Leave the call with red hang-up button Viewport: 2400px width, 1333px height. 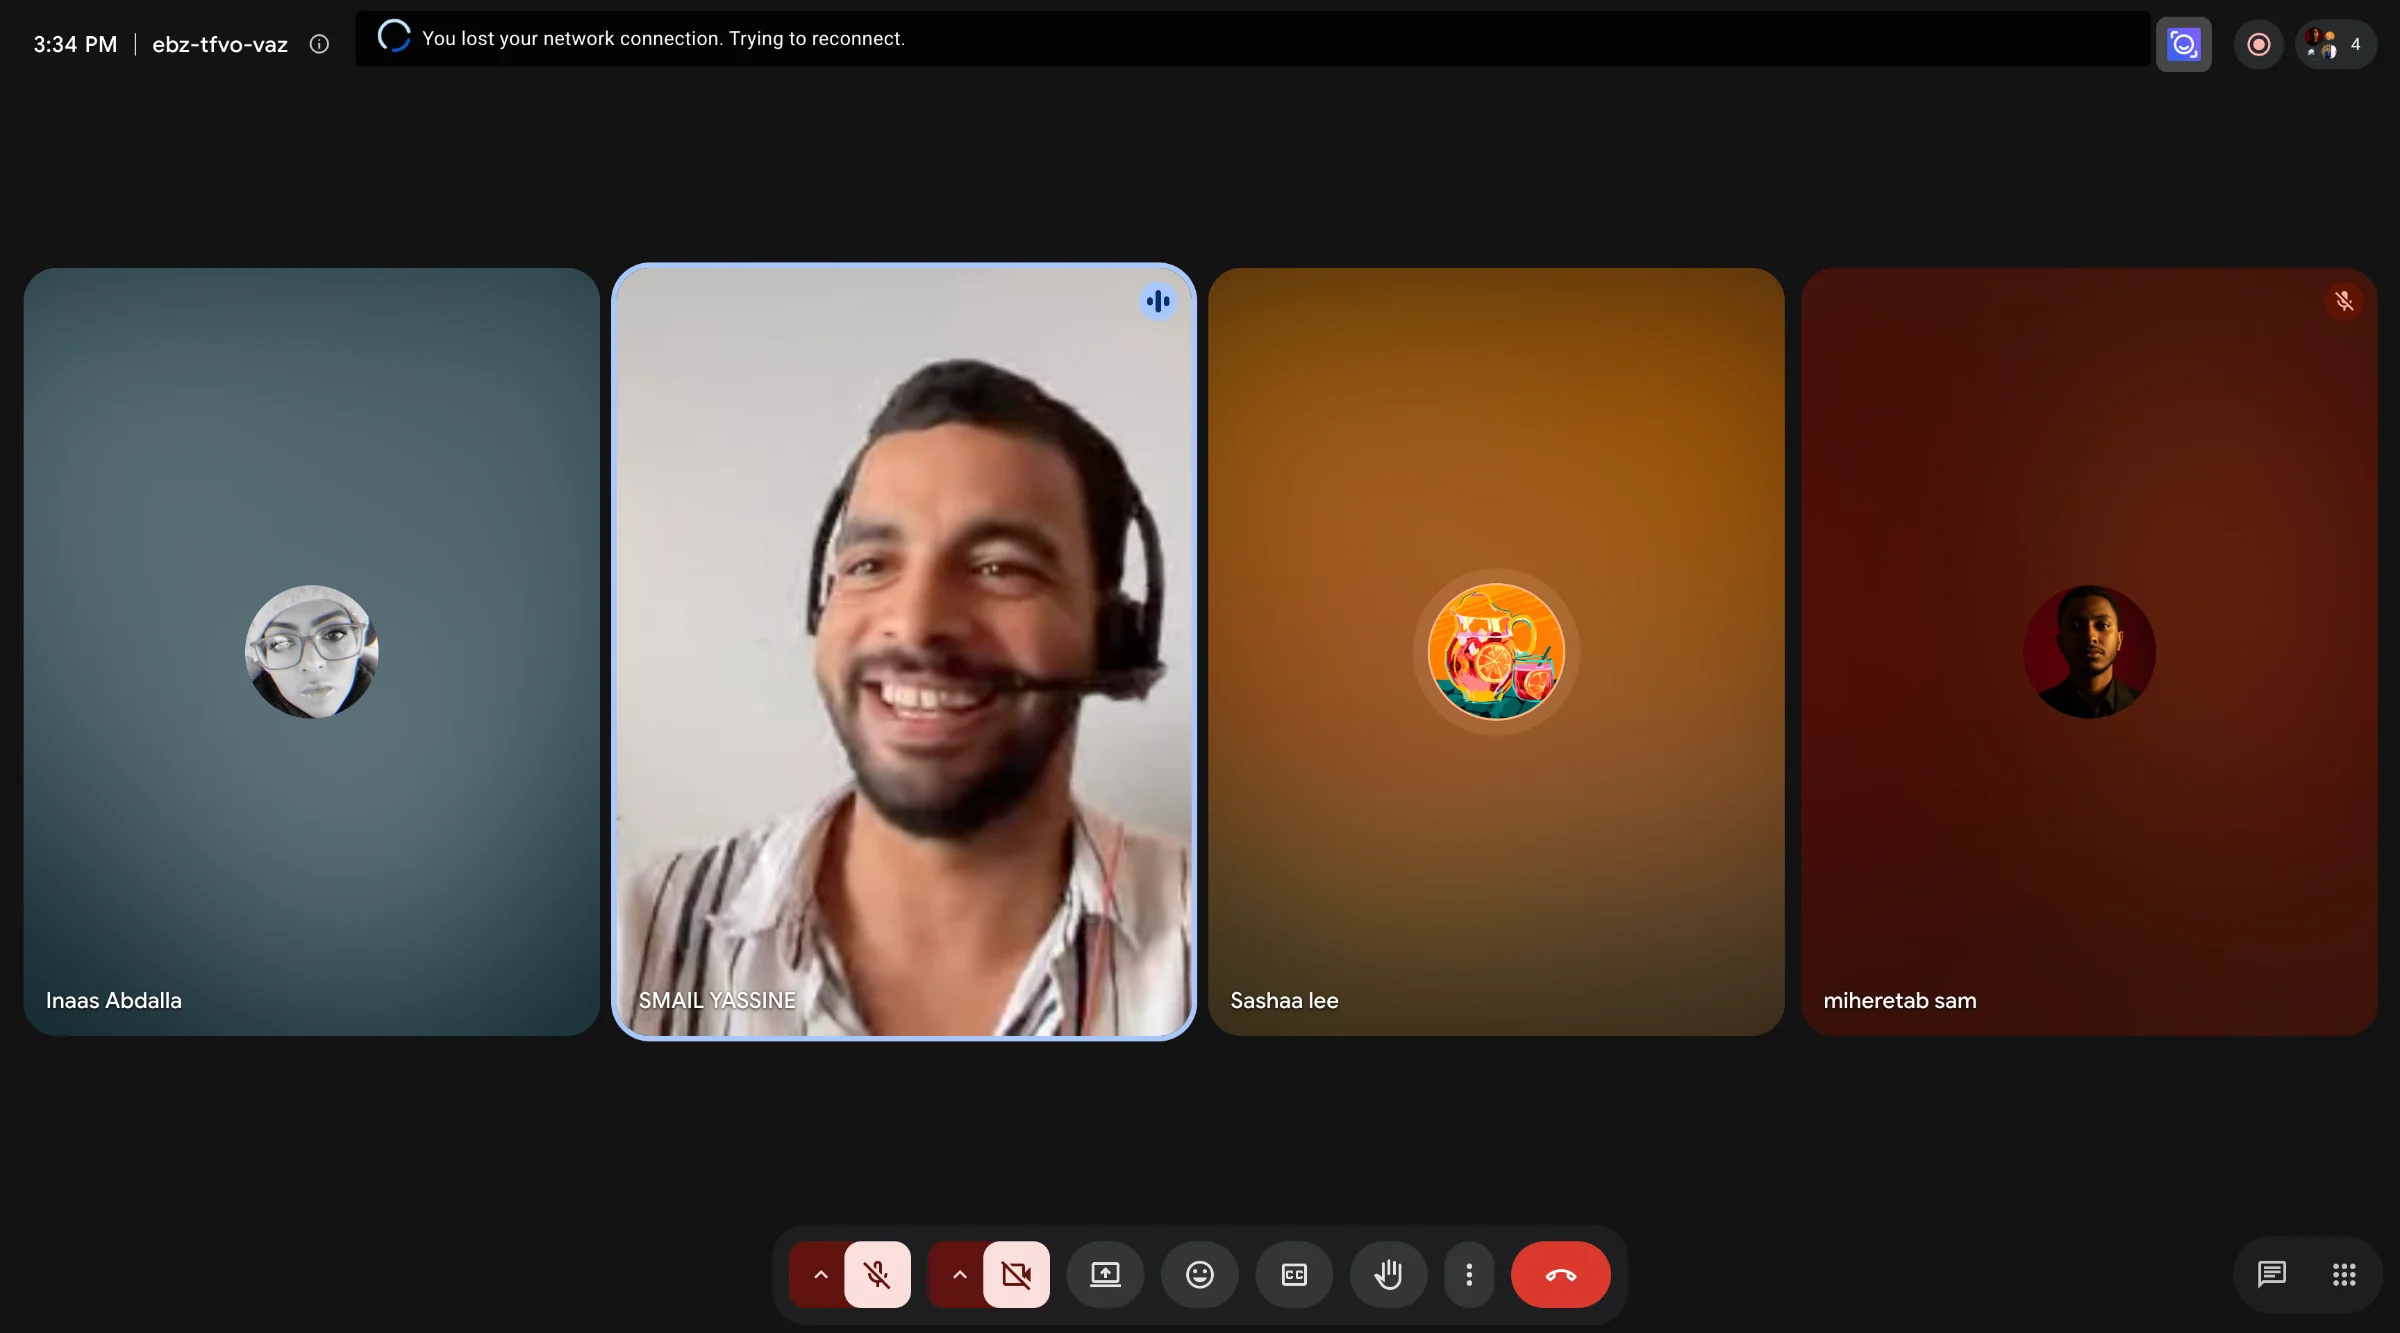pyautogui.click(x=1560, y=1274)
